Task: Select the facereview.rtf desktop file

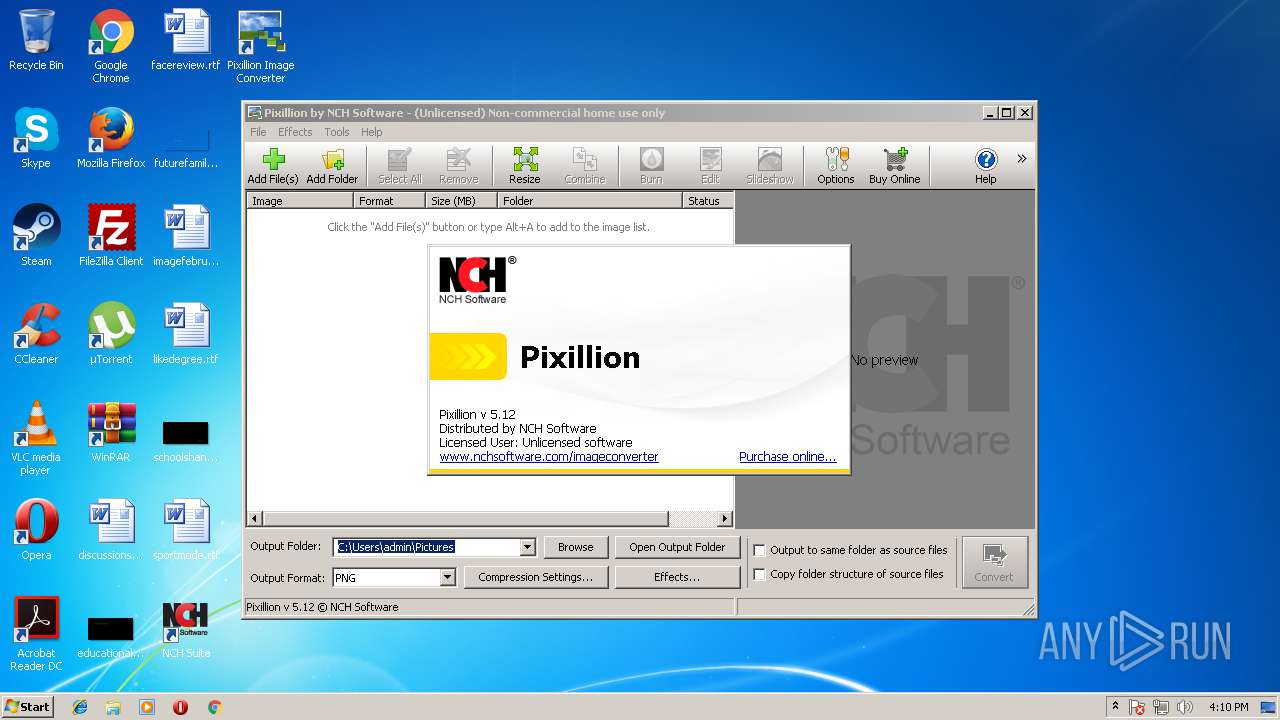Action: click(x=186, y=40)
